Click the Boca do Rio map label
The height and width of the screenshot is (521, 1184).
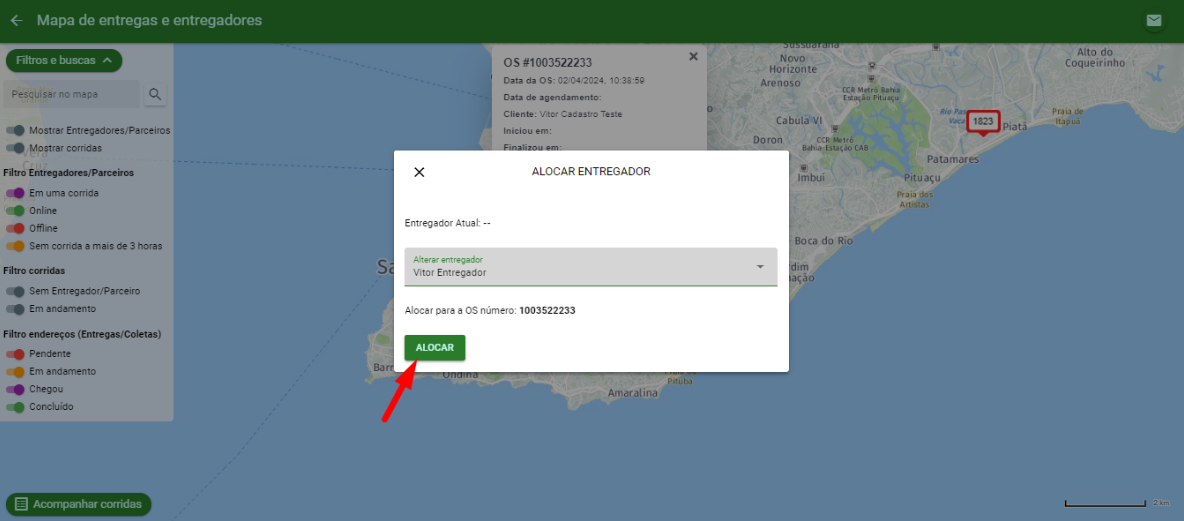824,241
